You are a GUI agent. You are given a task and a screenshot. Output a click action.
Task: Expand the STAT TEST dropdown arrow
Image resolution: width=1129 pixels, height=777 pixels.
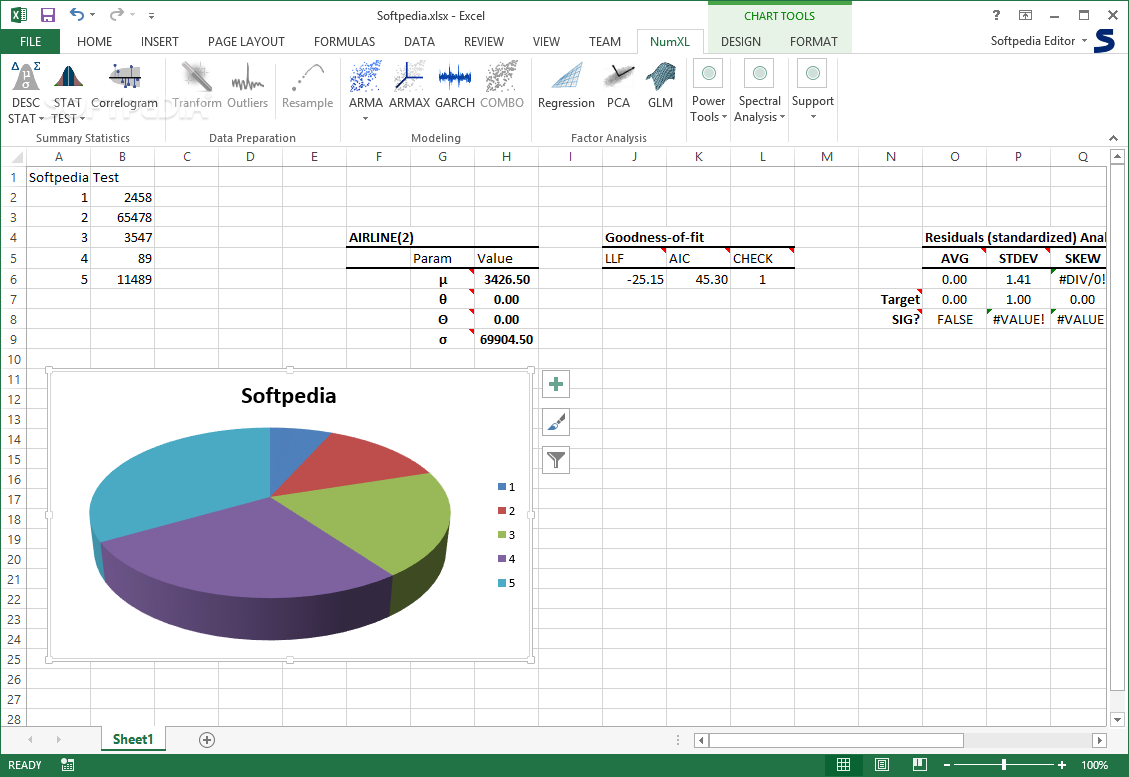[82, 119]
